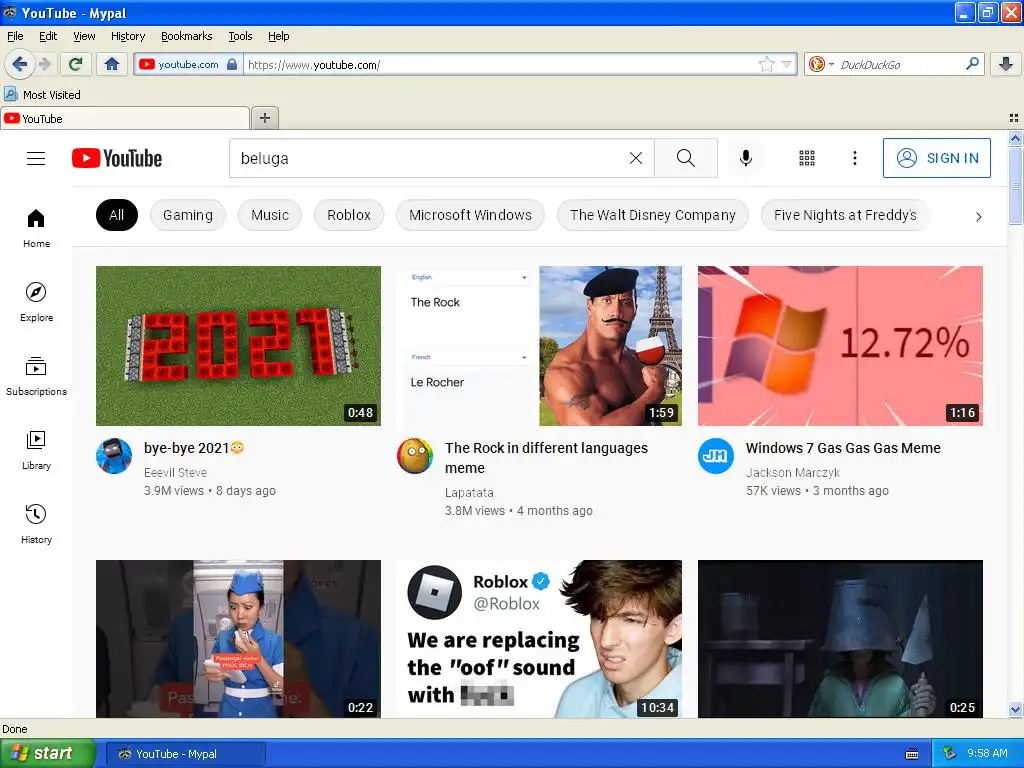Select the All filter chip
Image resolution: width=1024 pixels, height=768 pixels.
[117, 215]
